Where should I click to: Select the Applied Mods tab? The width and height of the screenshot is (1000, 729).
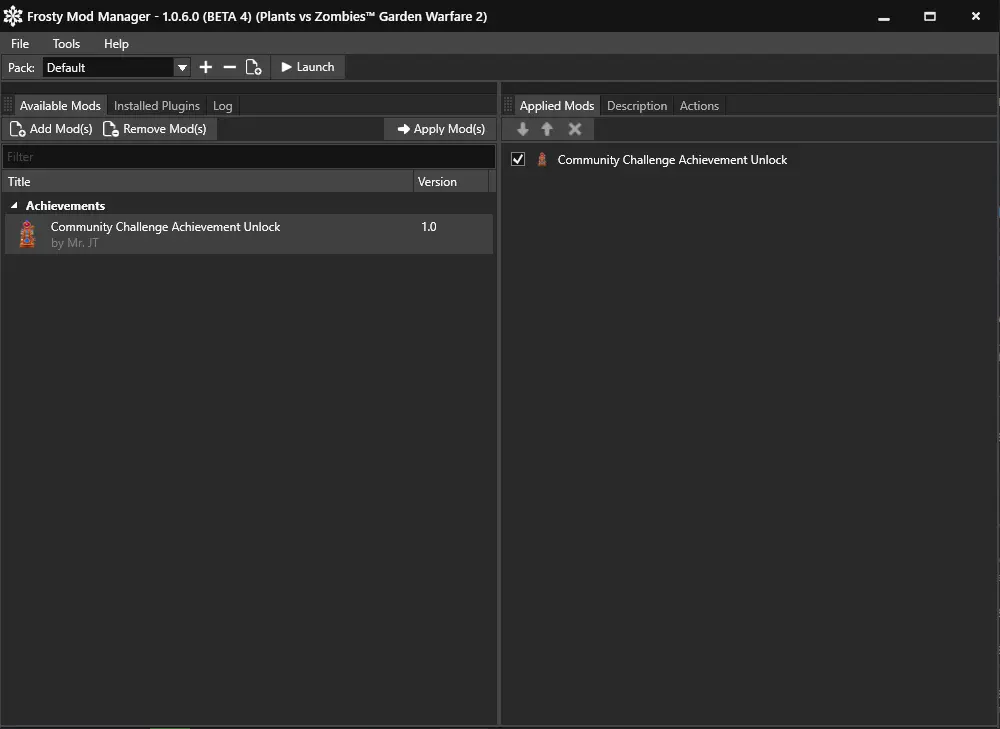[557, 106]
